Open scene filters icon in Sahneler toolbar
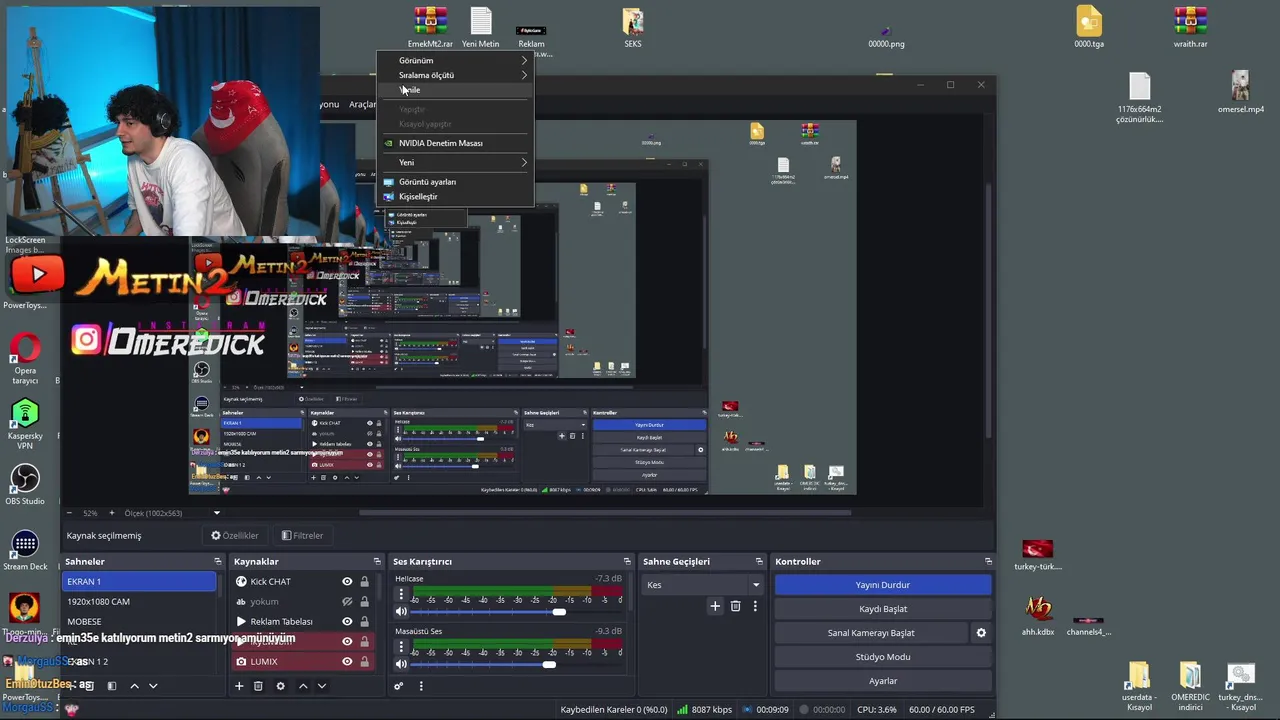Viewport: 1280px width, 720px height. click(111, 686)
